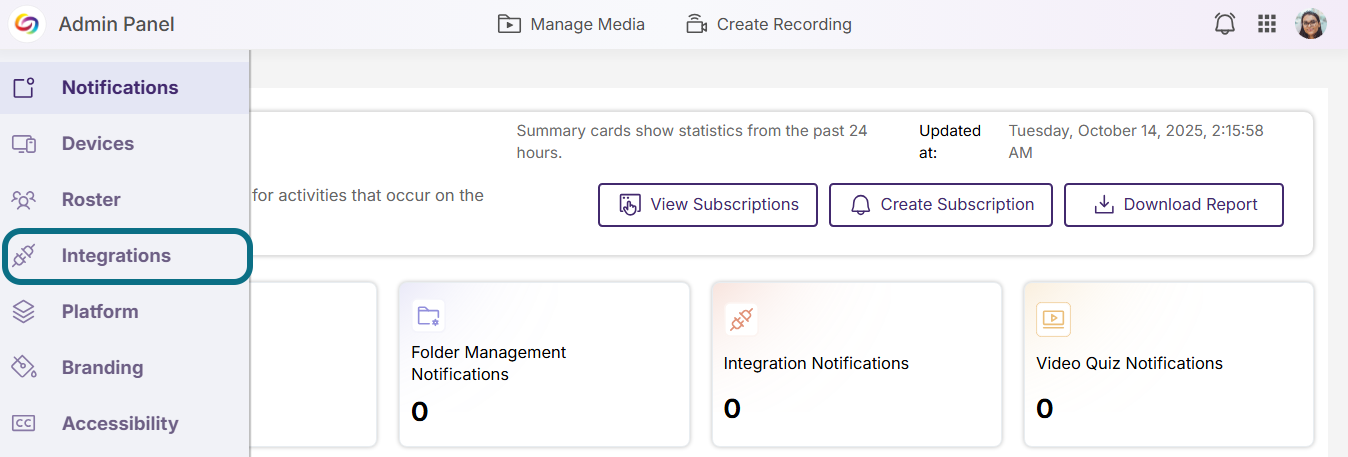Open Devices in the sidebar
The image size is (1348, 457).
click(124, 144)
